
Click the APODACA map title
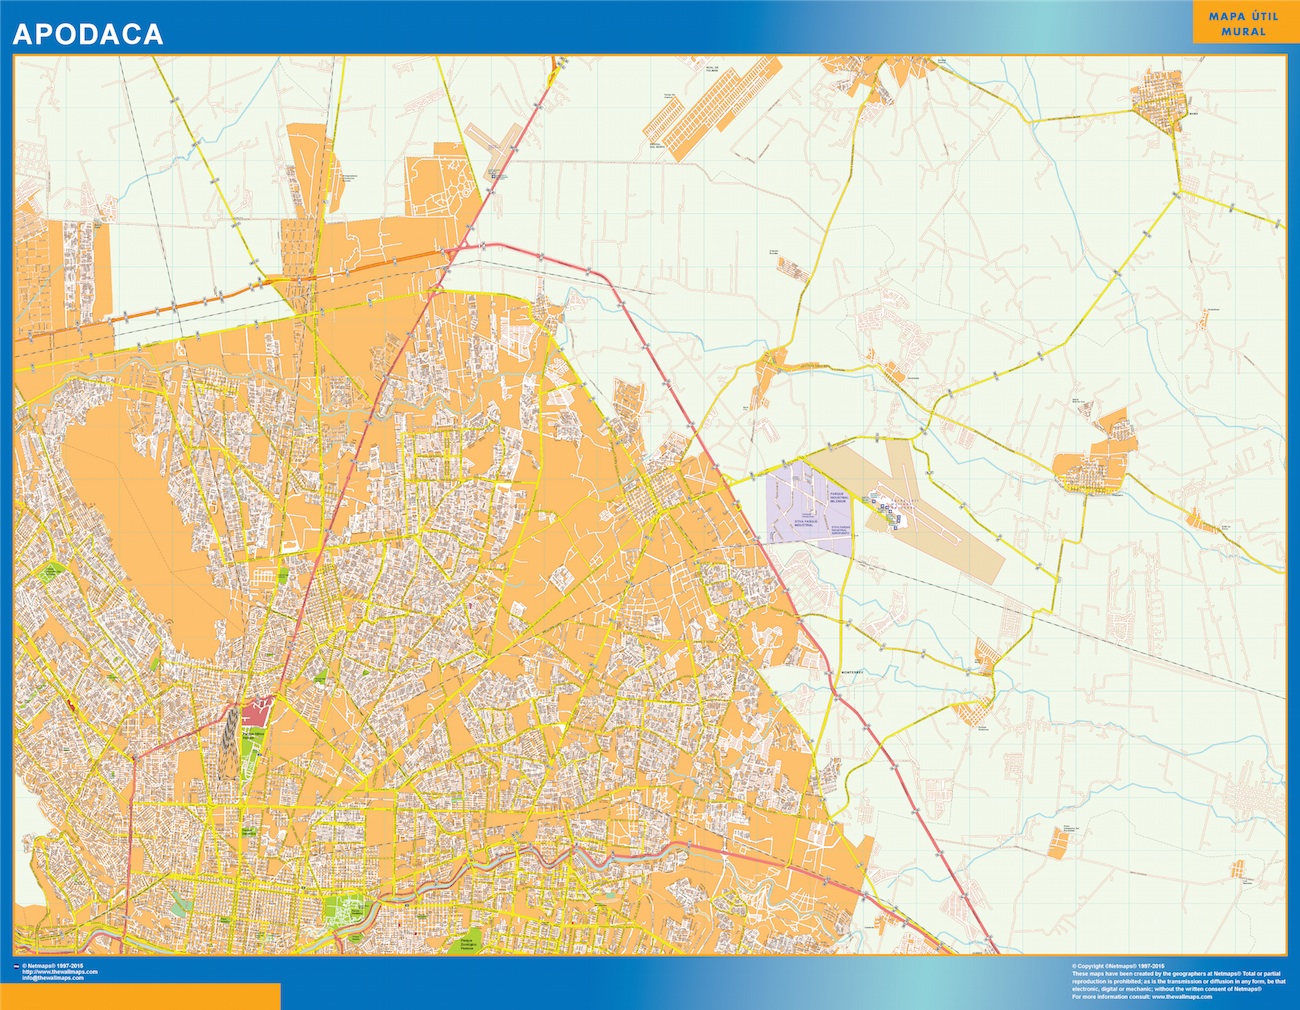pyautogui.click(x=88, y=34)
